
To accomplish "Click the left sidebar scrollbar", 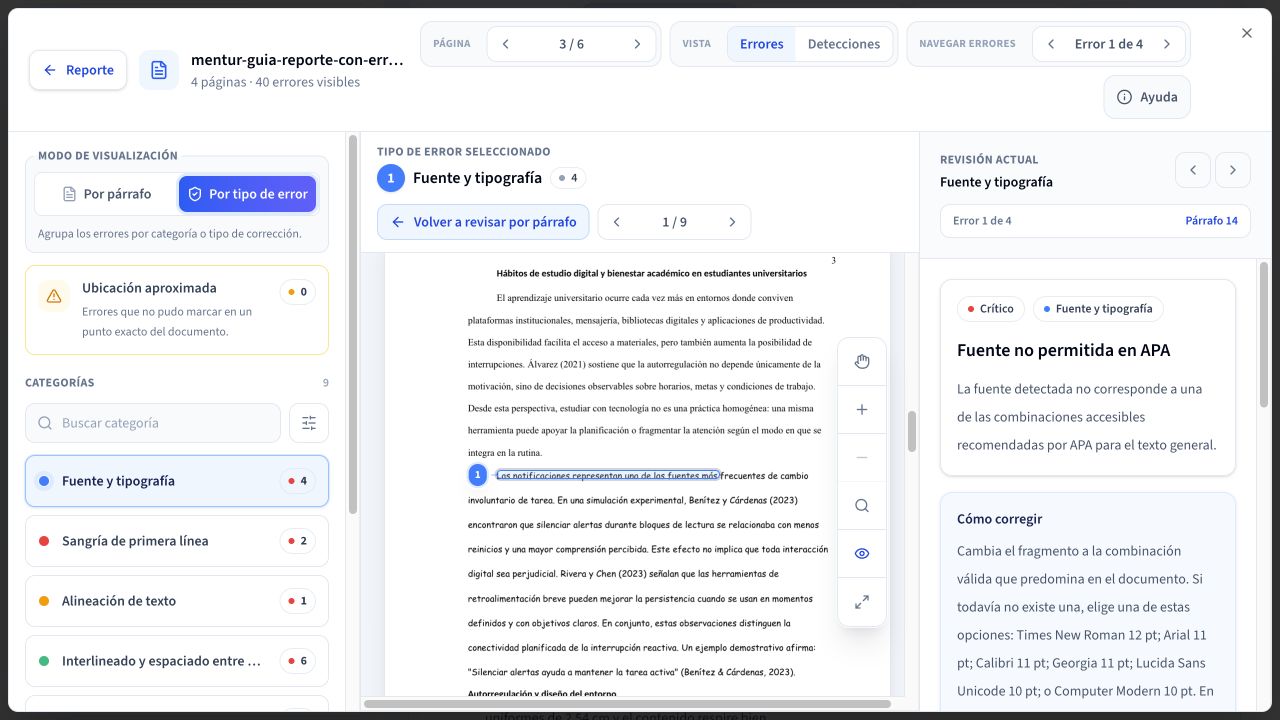I will pos(352,325).
